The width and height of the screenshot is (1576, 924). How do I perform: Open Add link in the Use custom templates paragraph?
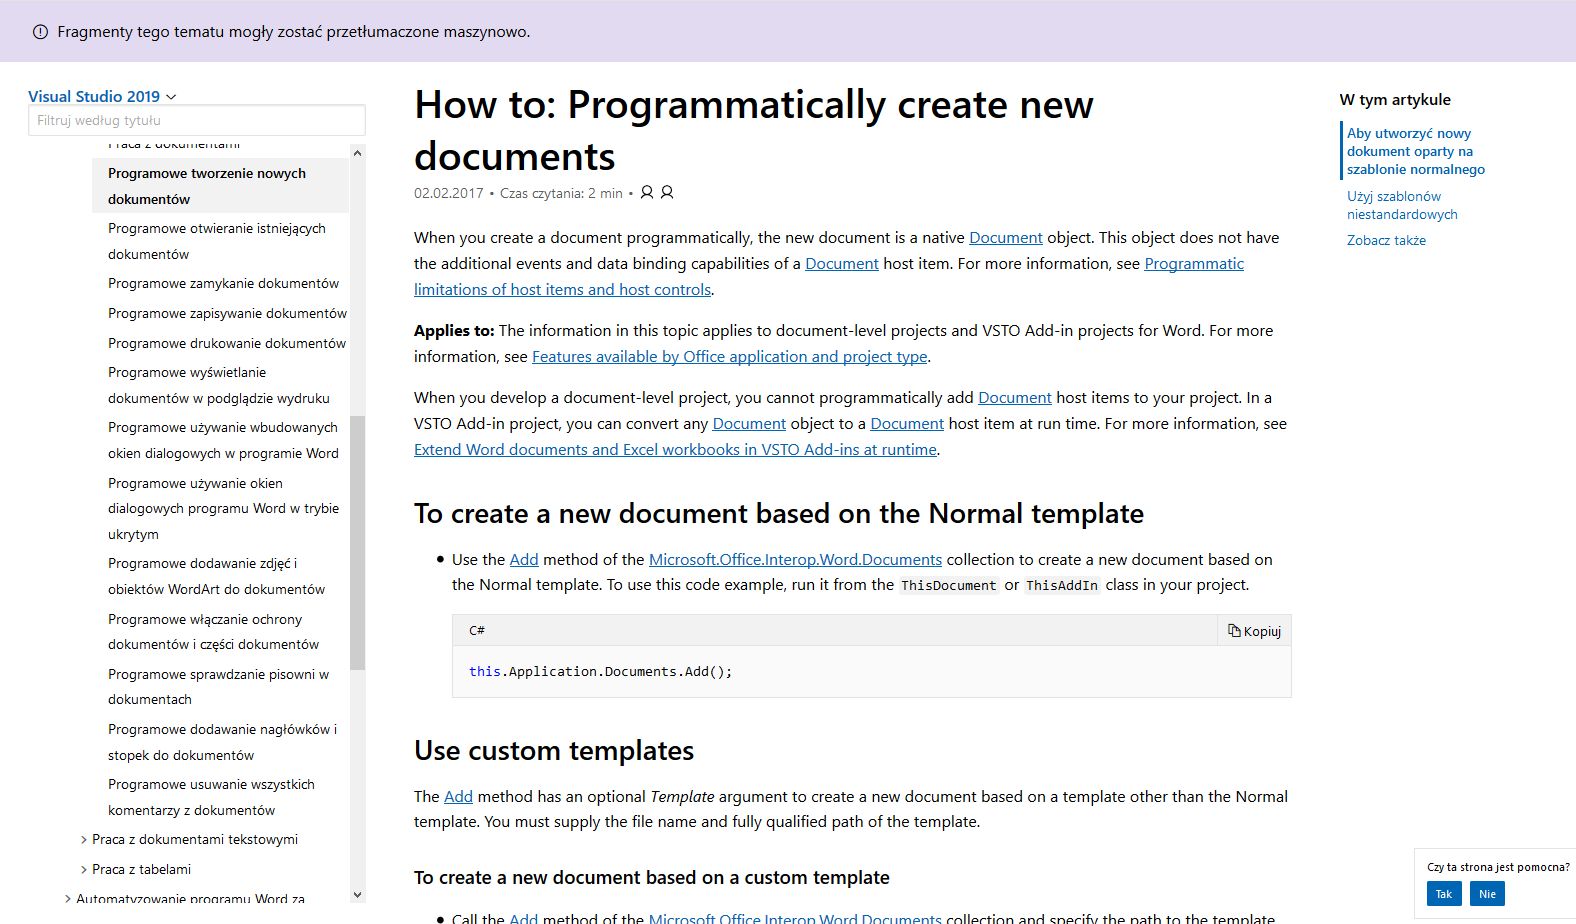[x=458, y=797]
